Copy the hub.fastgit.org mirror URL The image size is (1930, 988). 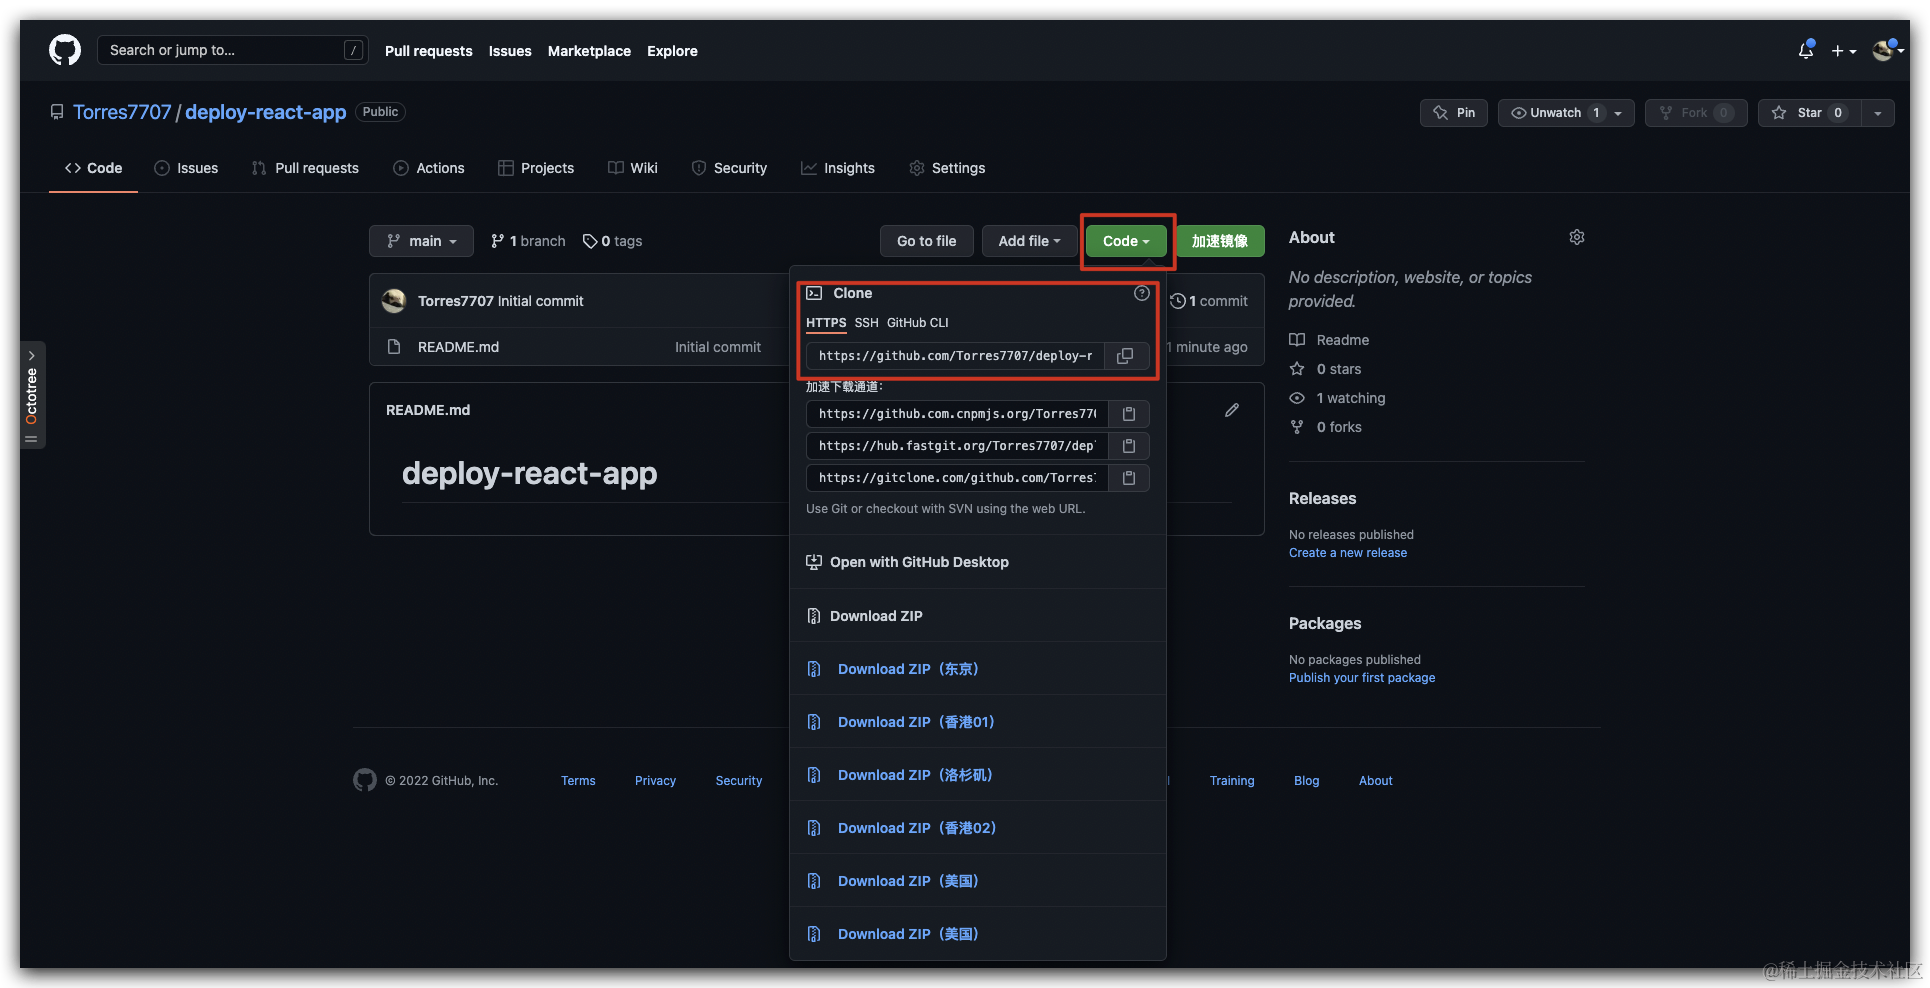[1129, 446]
